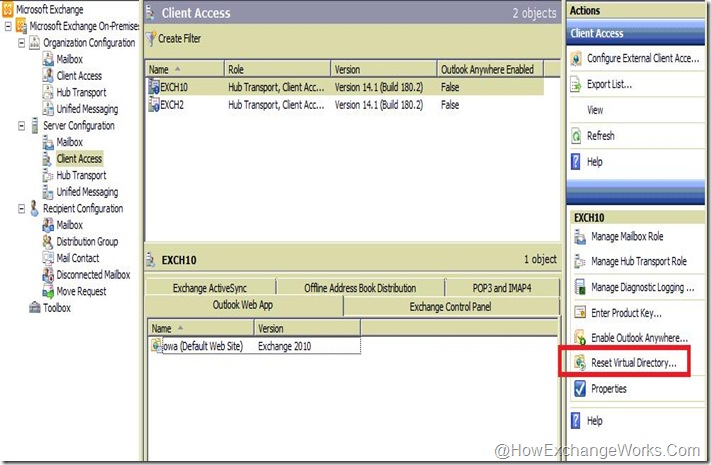This screenshot has height=465, width=711.
Task: Click Manage Mailbox Role icon
Action: (580, 236)
